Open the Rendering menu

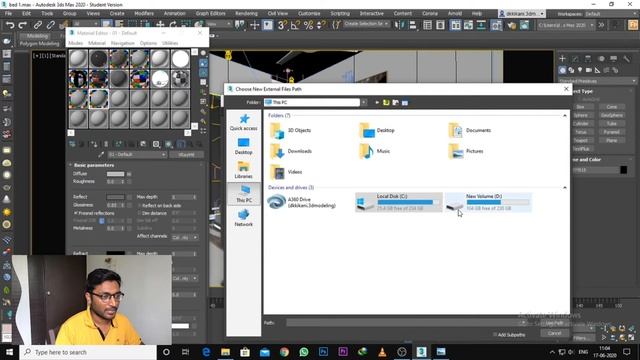point(246,13)
